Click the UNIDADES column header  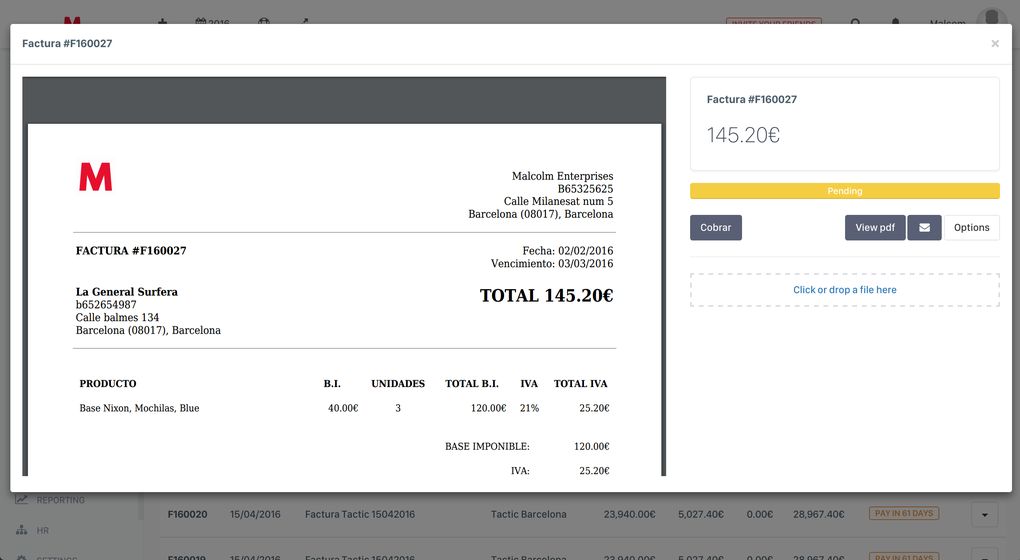pyautogui.click(x=398, y=384)
